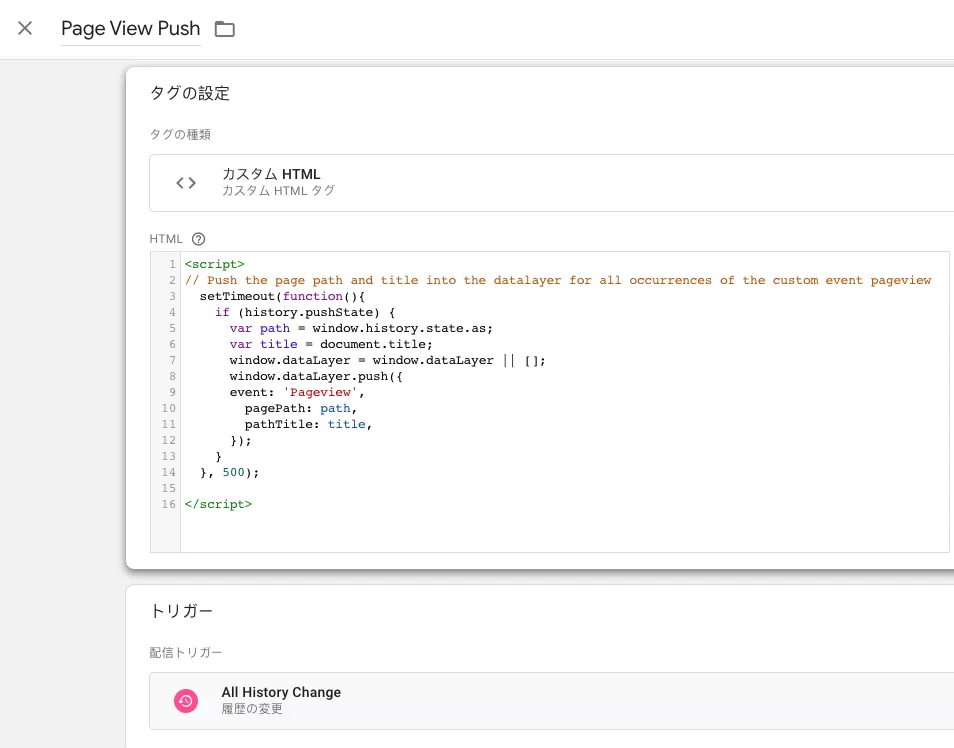Click the var title = document.title line
This screenshot has height=748, width=954.
pos(331,344)
